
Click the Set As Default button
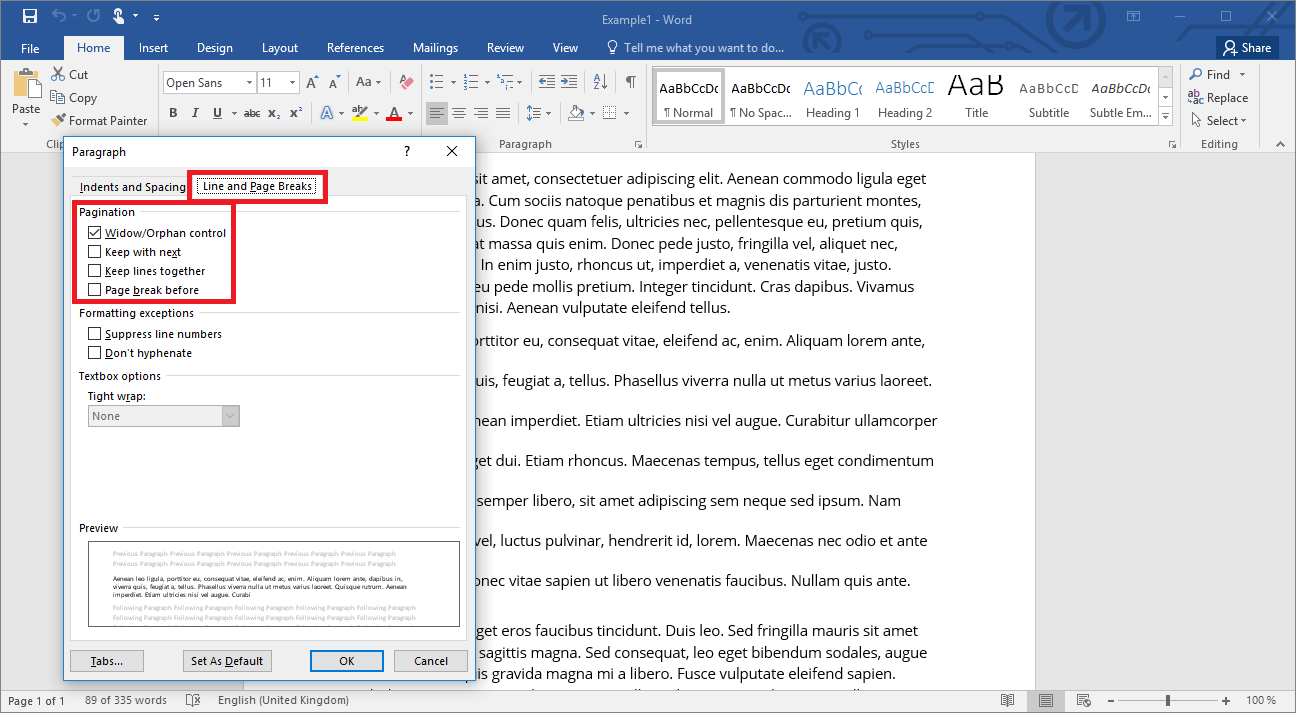pyautogui.click(x=227, y=661)
